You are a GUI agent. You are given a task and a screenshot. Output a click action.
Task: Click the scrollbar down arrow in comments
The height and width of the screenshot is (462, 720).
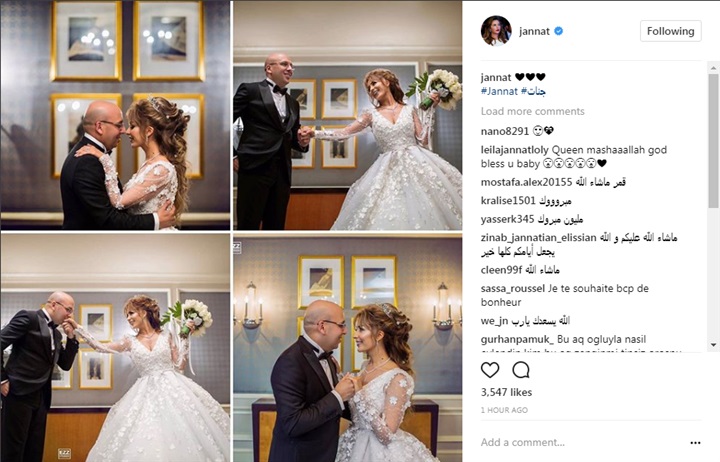[x=713, y=345]
